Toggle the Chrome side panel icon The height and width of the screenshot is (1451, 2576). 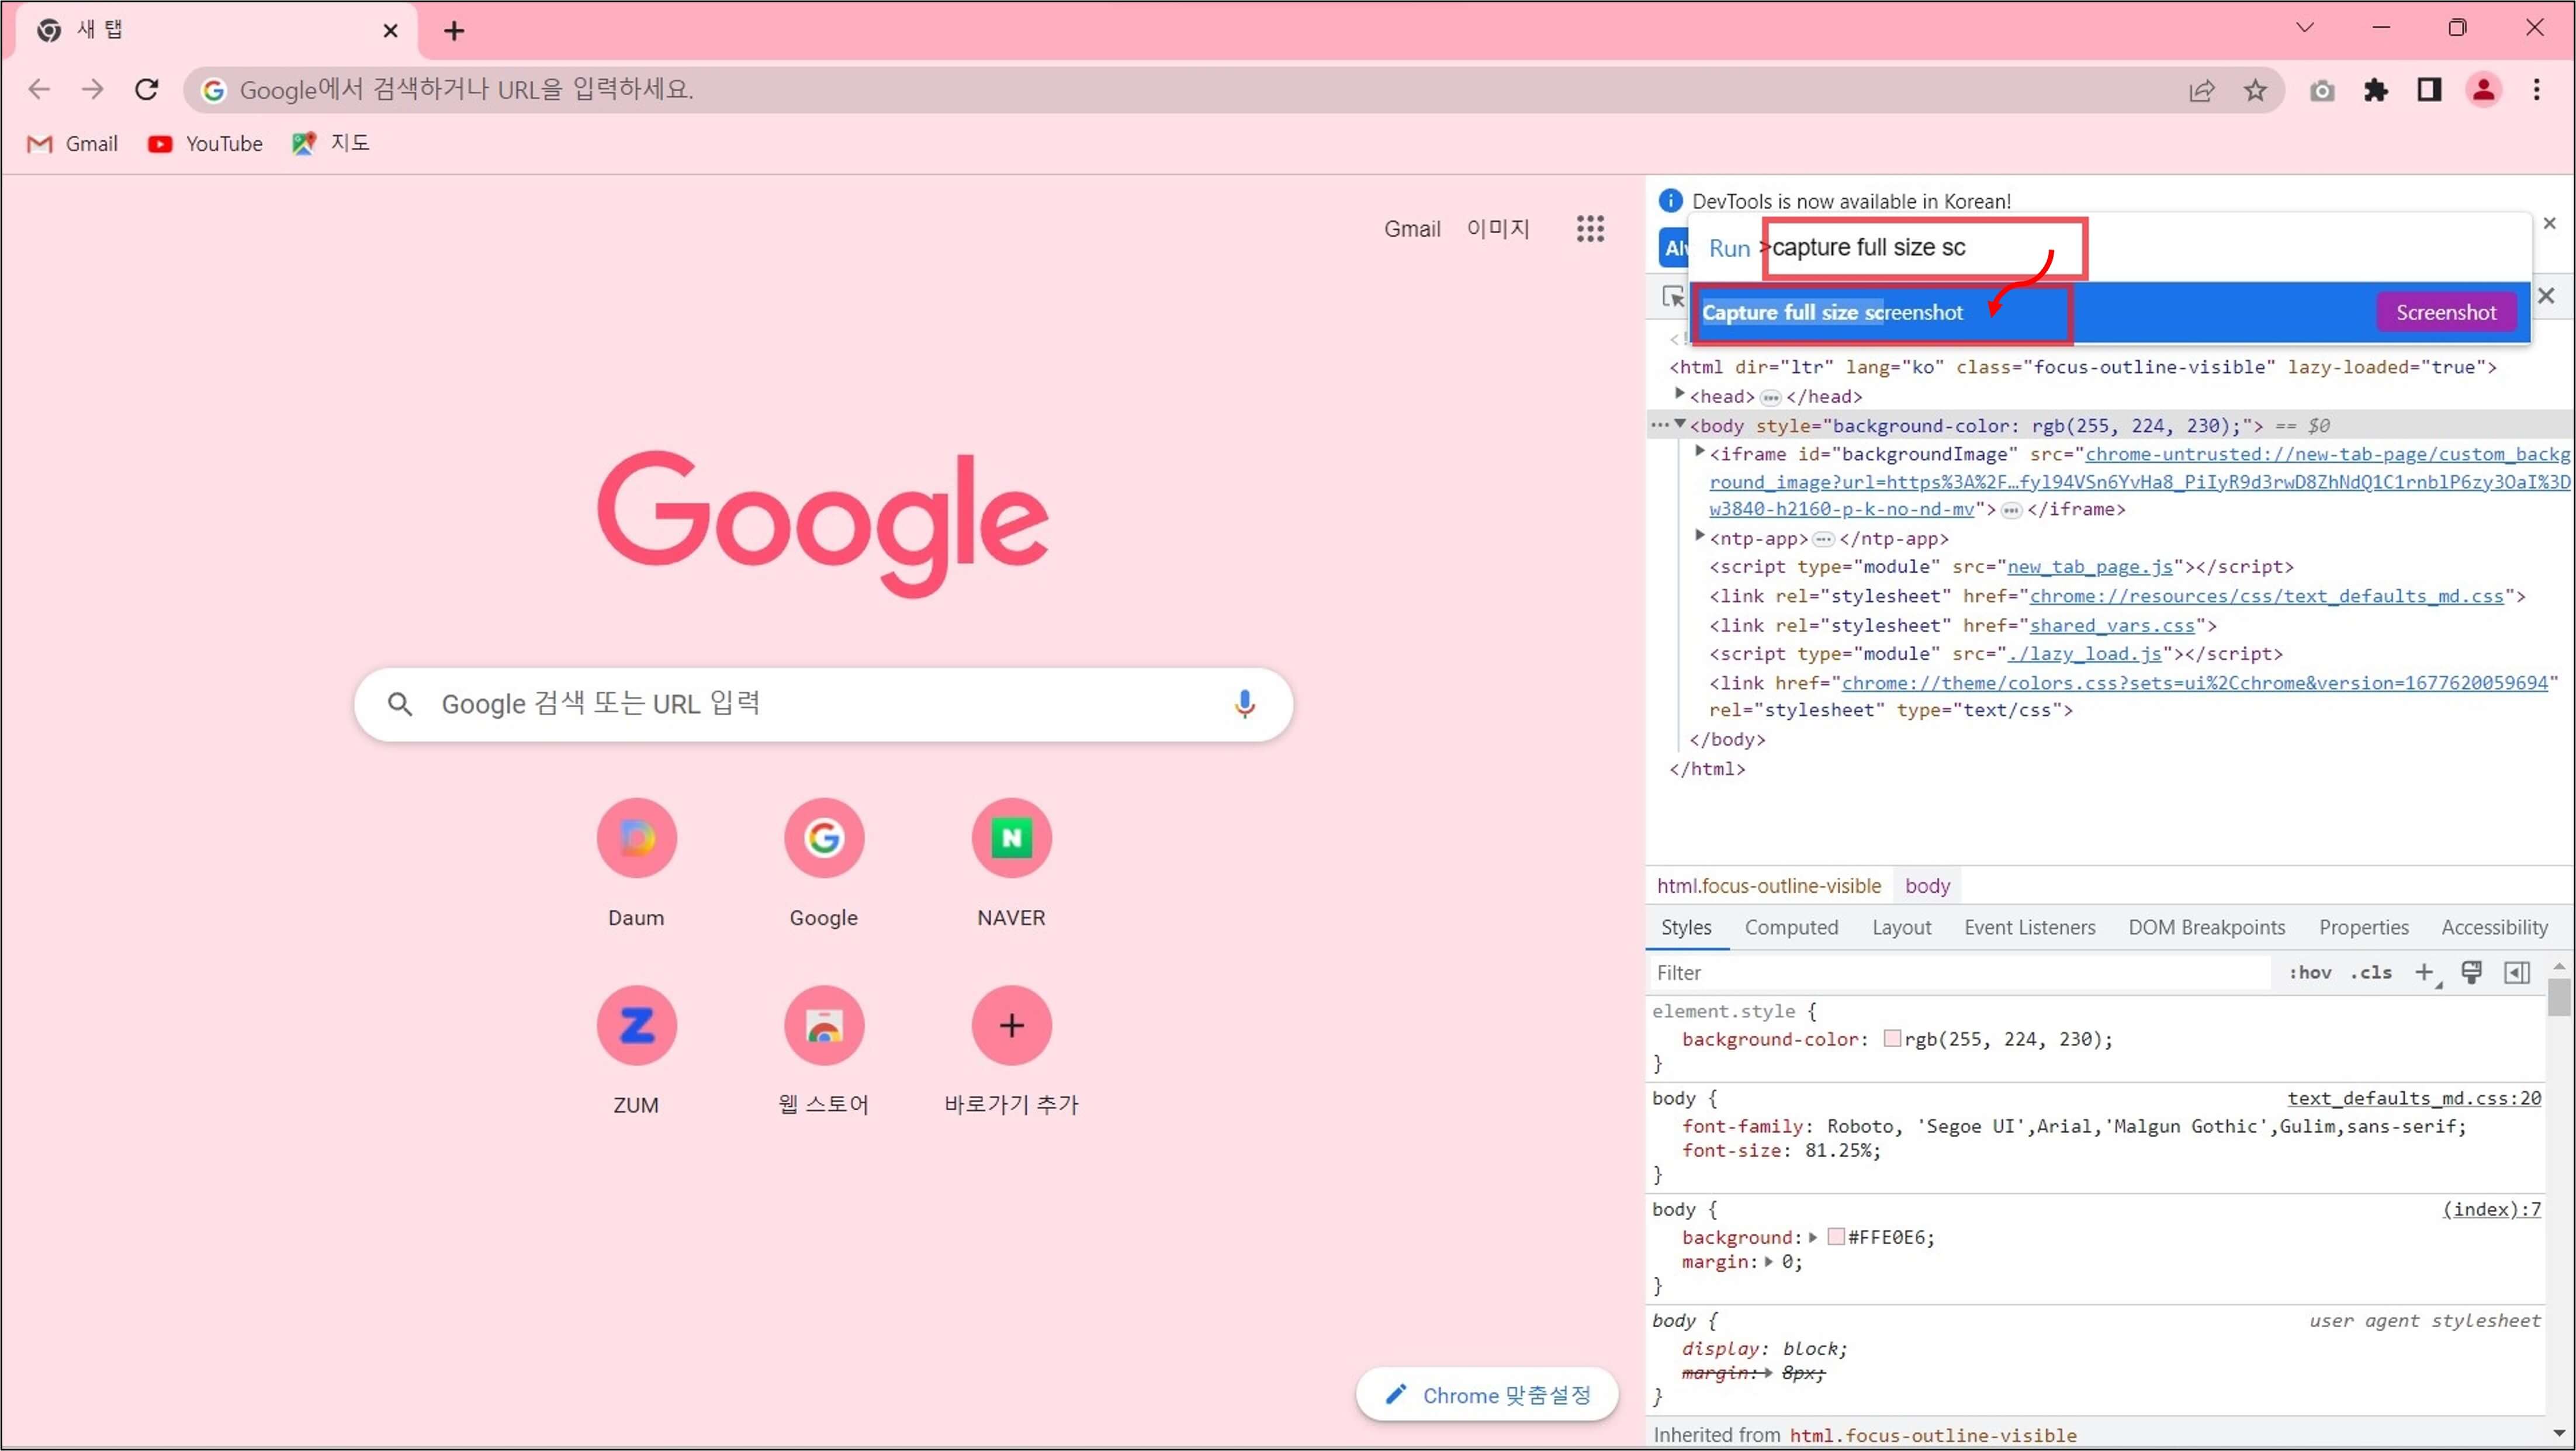coord(2429,90)
